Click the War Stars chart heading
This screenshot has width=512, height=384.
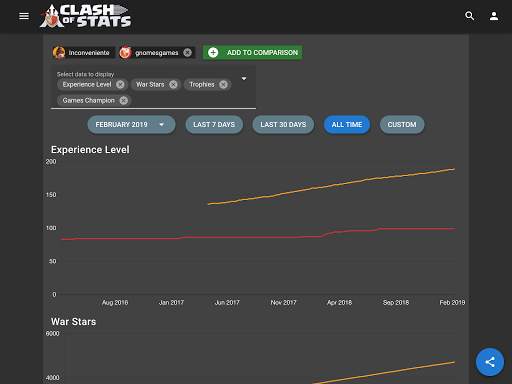73,322
